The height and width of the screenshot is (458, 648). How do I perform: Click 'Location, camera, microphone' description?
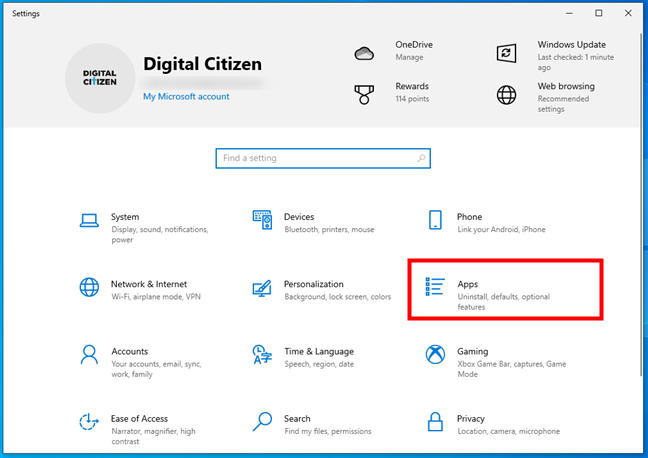[x=508, y=431]
